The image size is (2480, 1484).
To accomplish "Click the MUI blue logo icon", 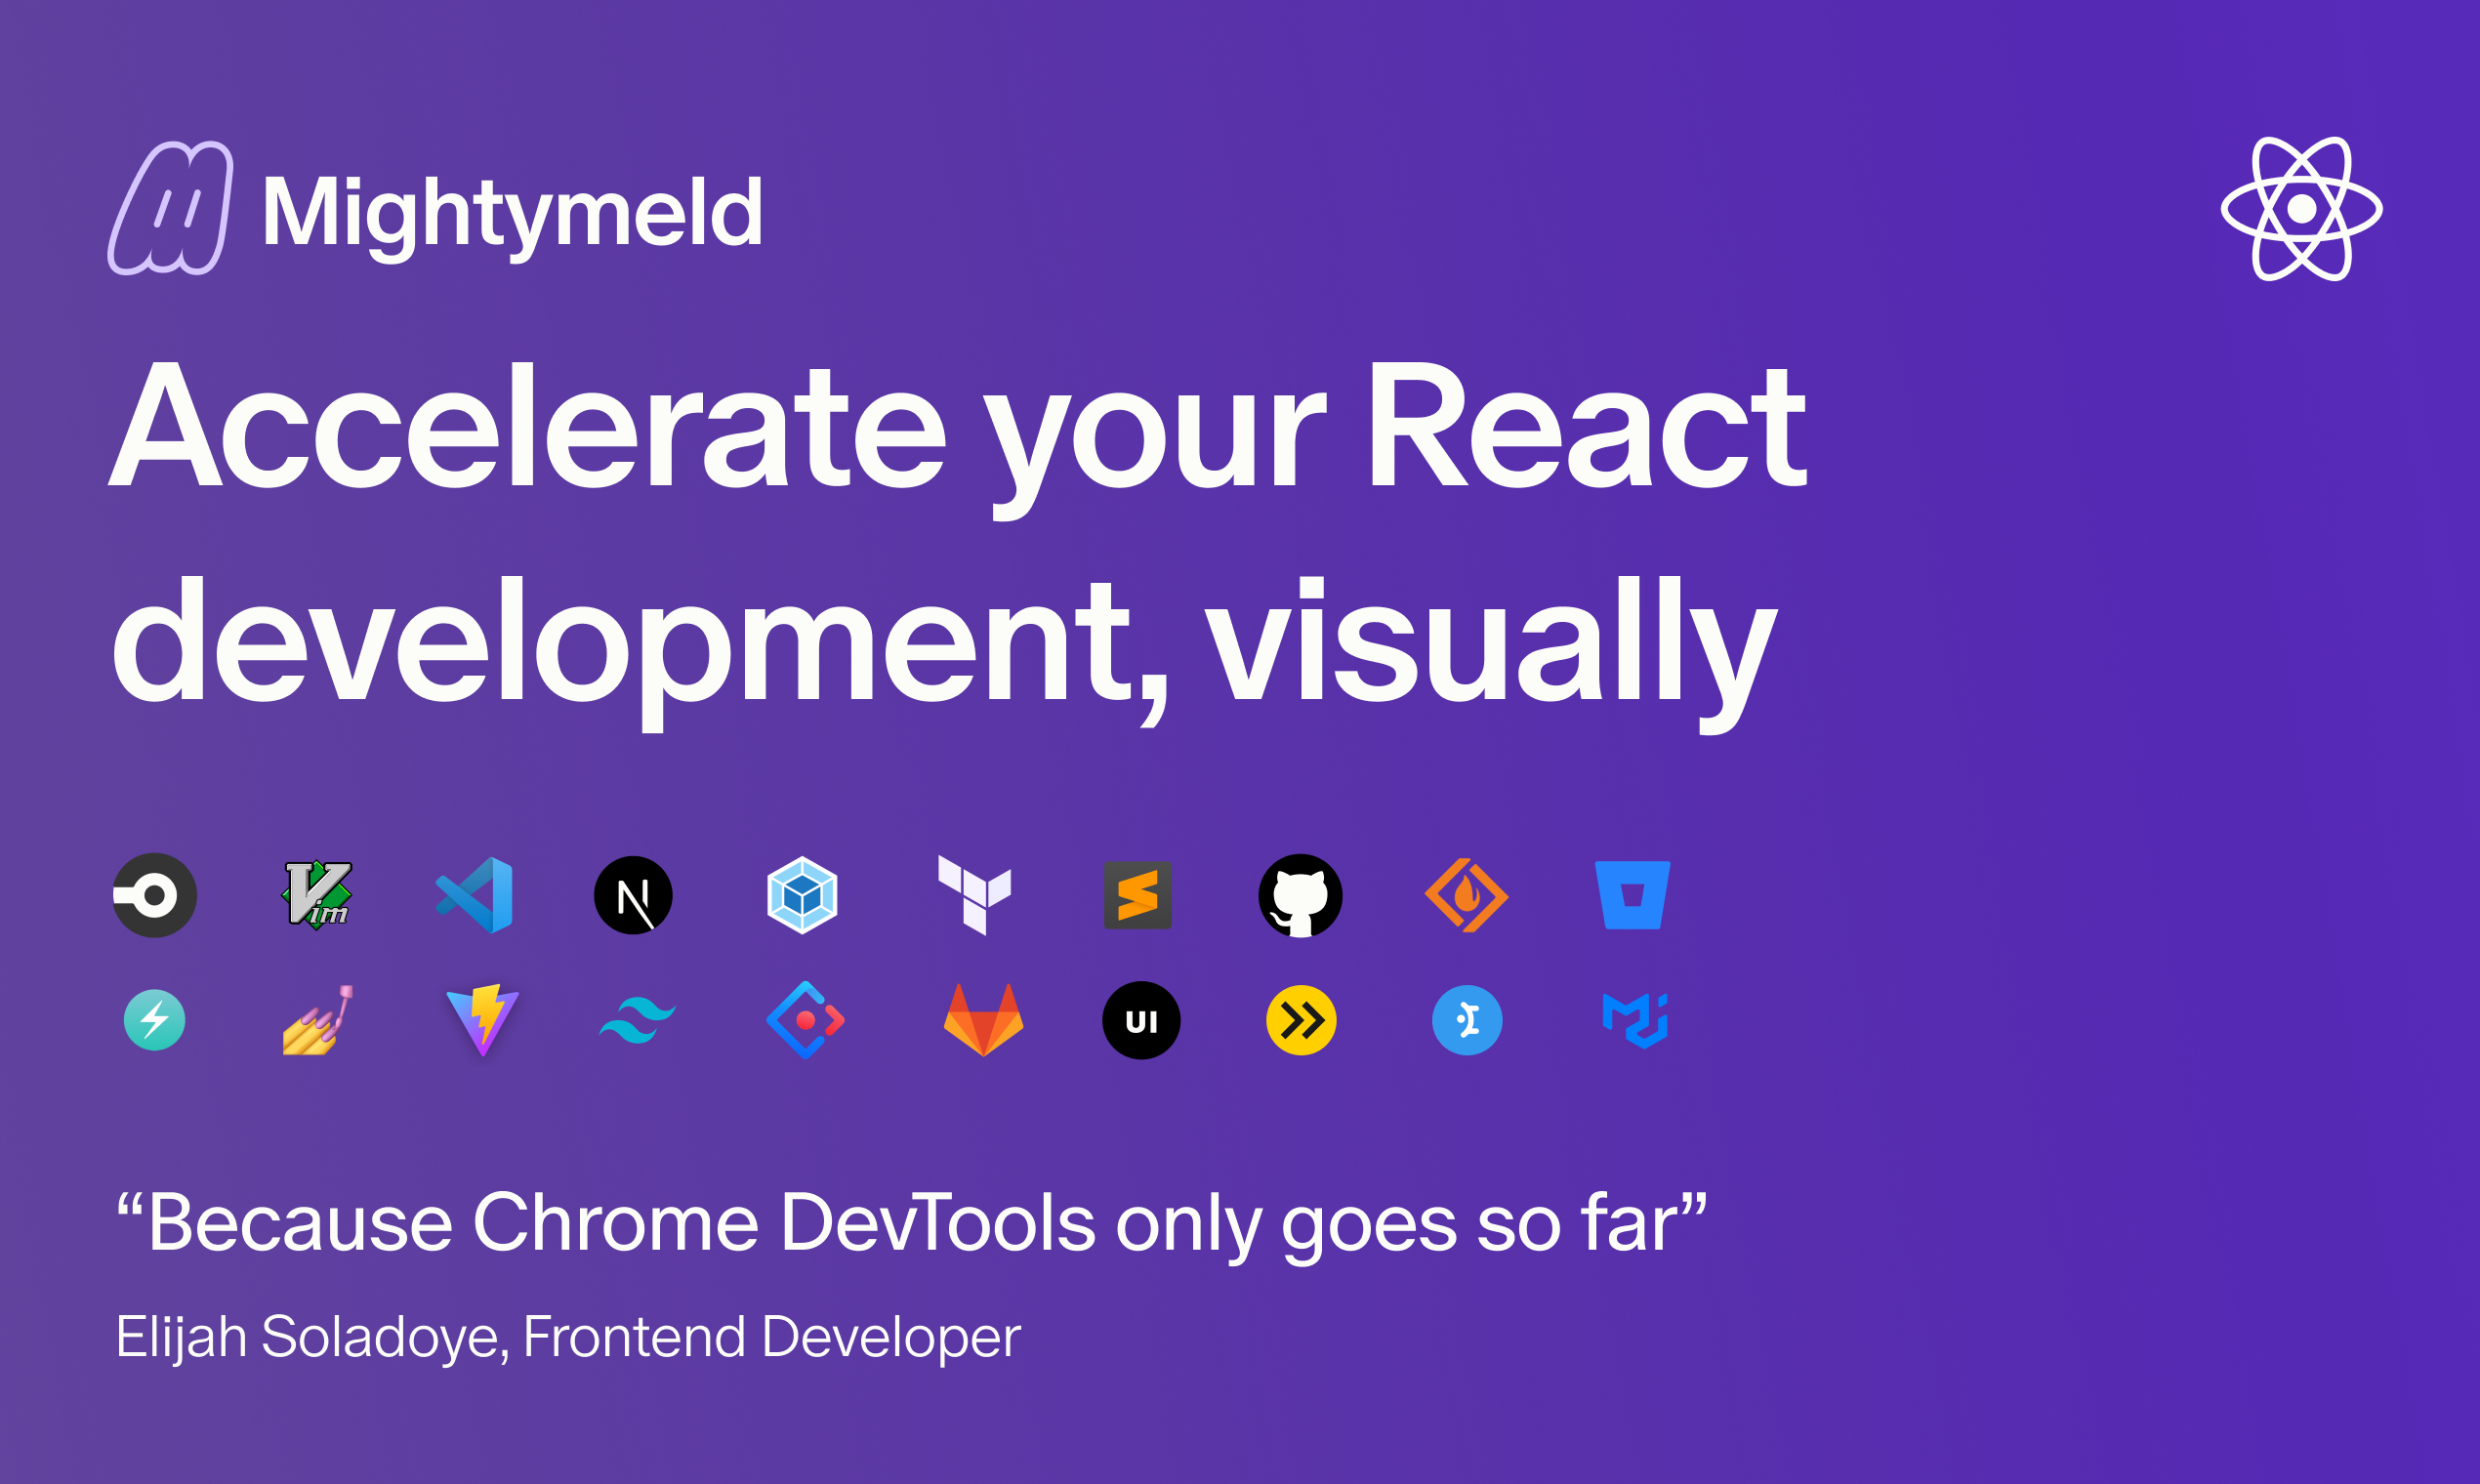I will (x=1634, y=1020).
